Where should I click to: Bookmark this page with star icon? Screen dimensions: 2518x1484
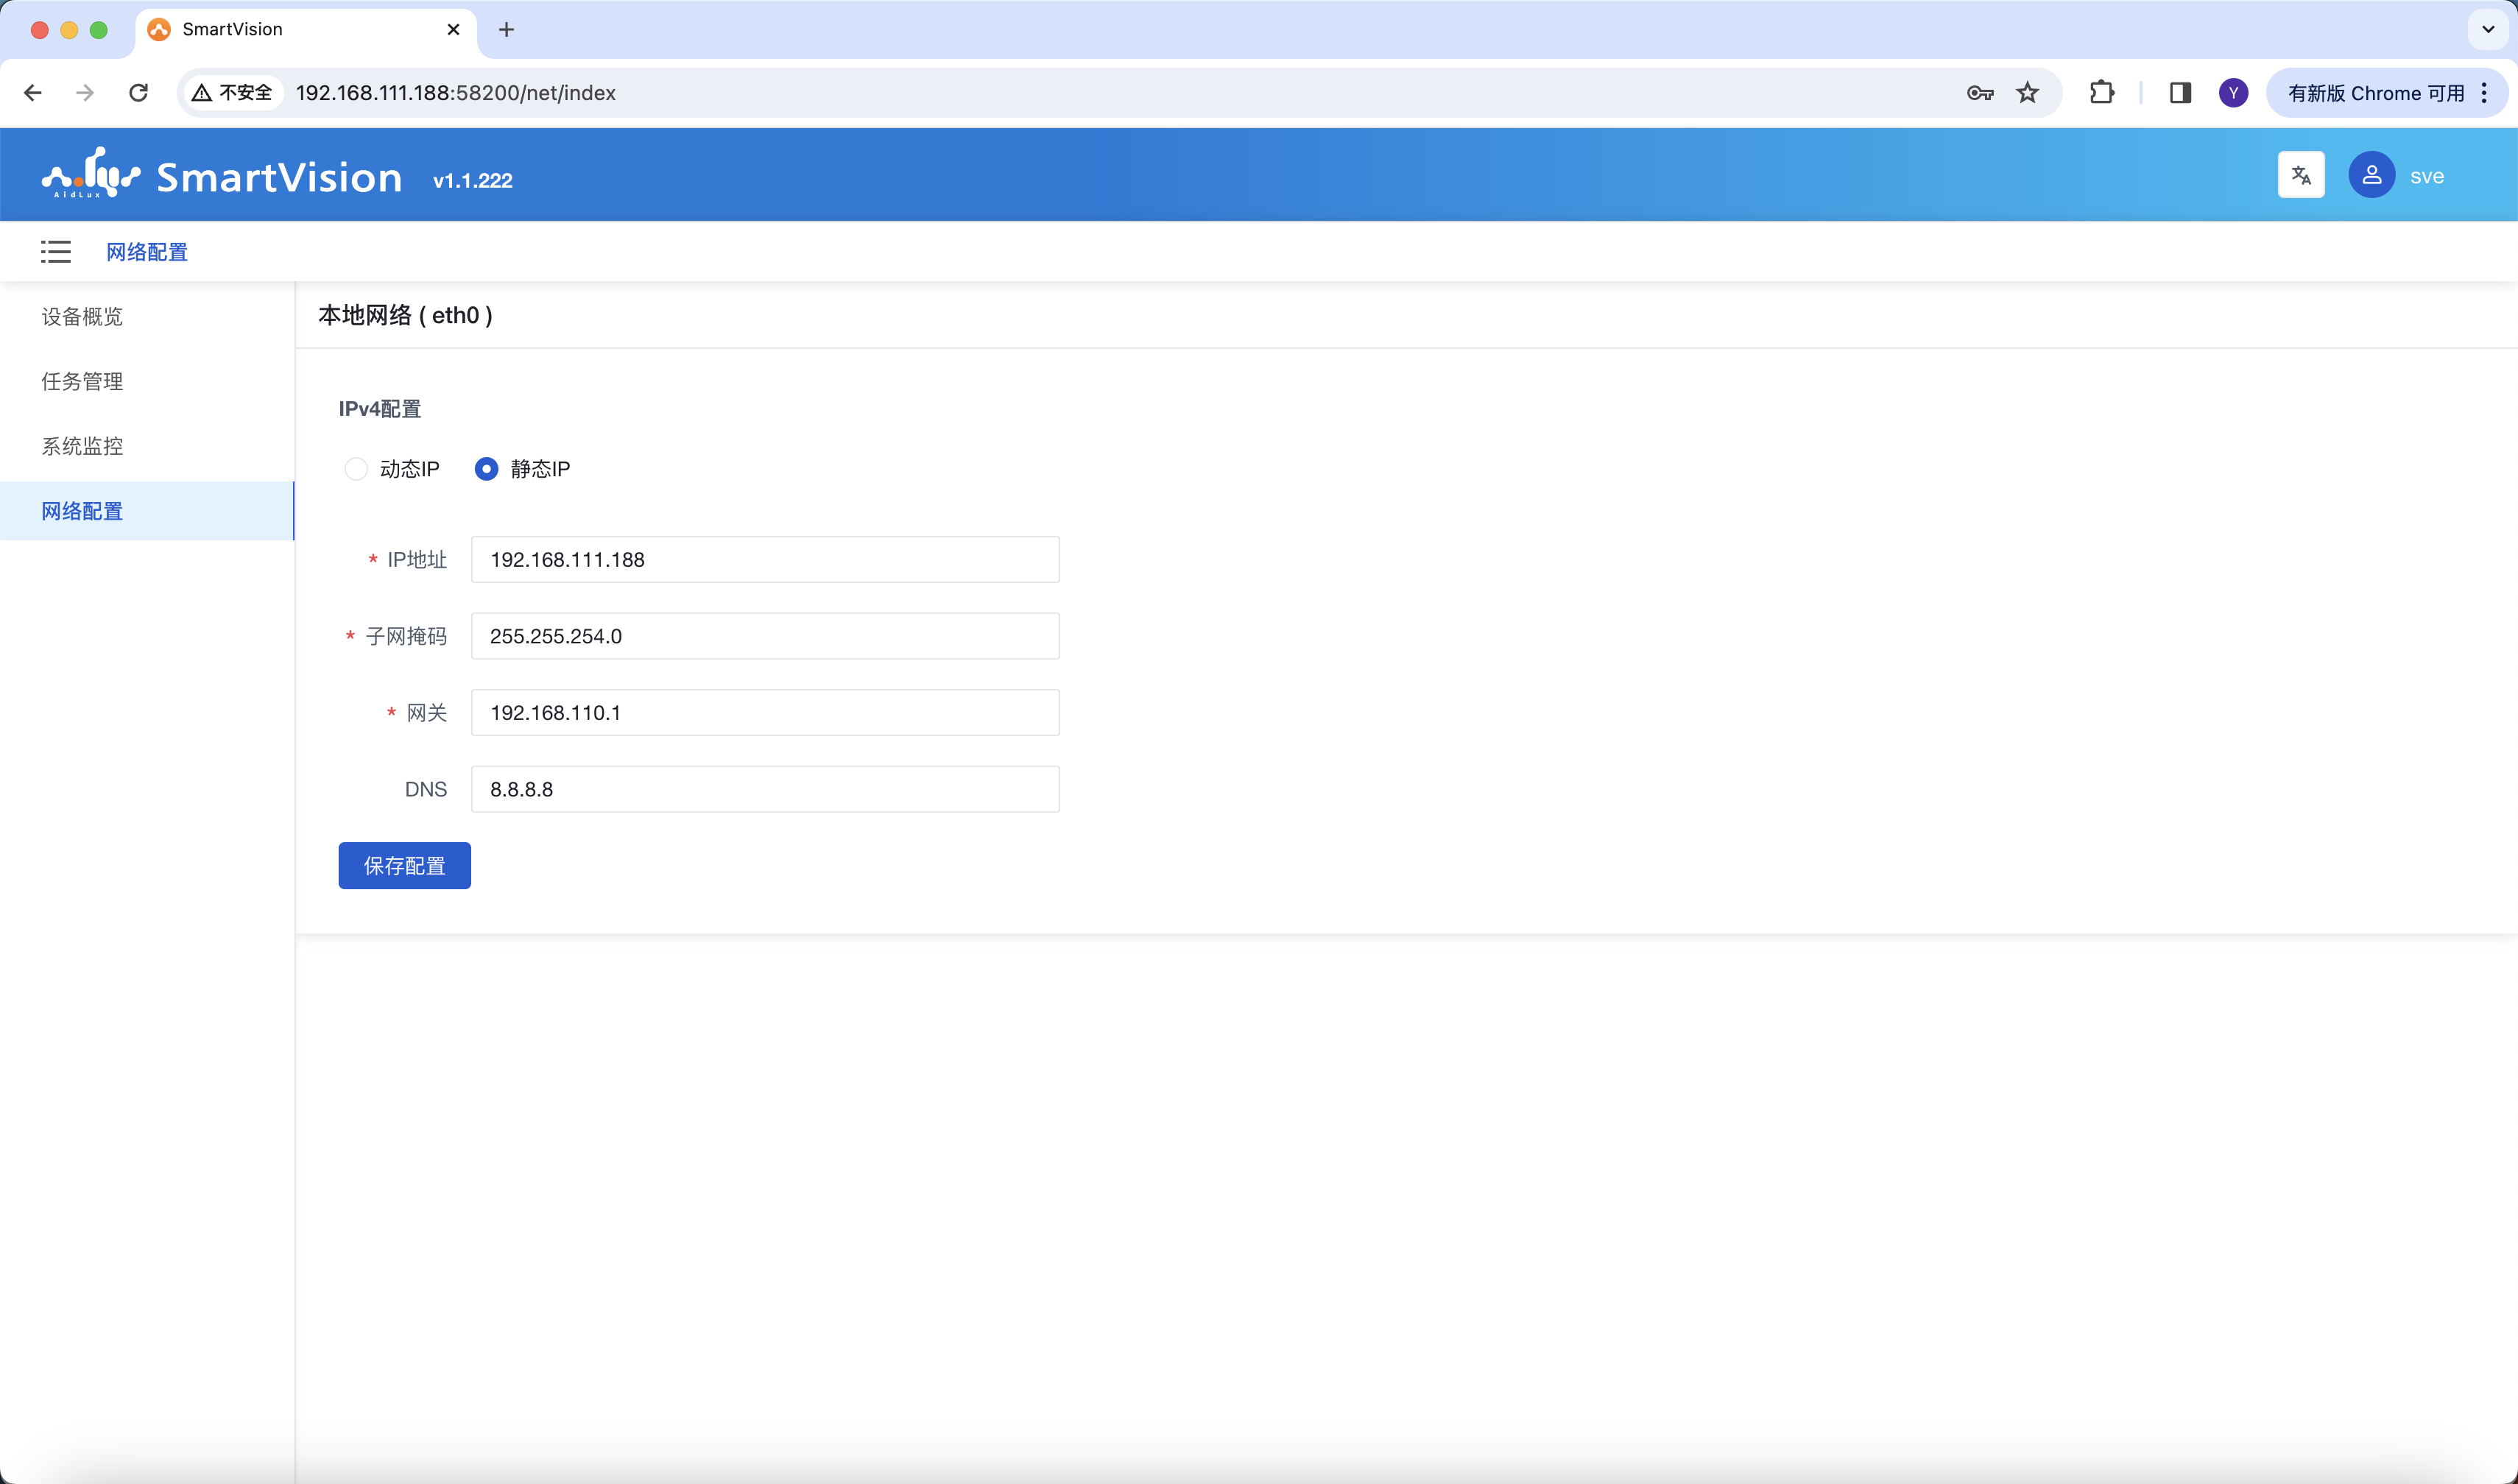[2027, 93]
